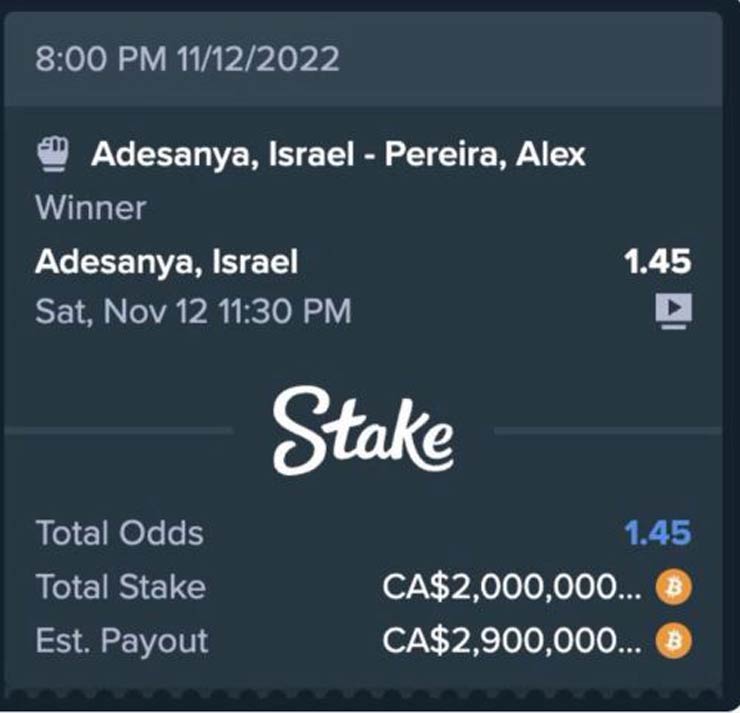Click the Bitcoin icon beside Est. Payout
Viewport: 740px width, 713px height.
[x=673, y=641]
